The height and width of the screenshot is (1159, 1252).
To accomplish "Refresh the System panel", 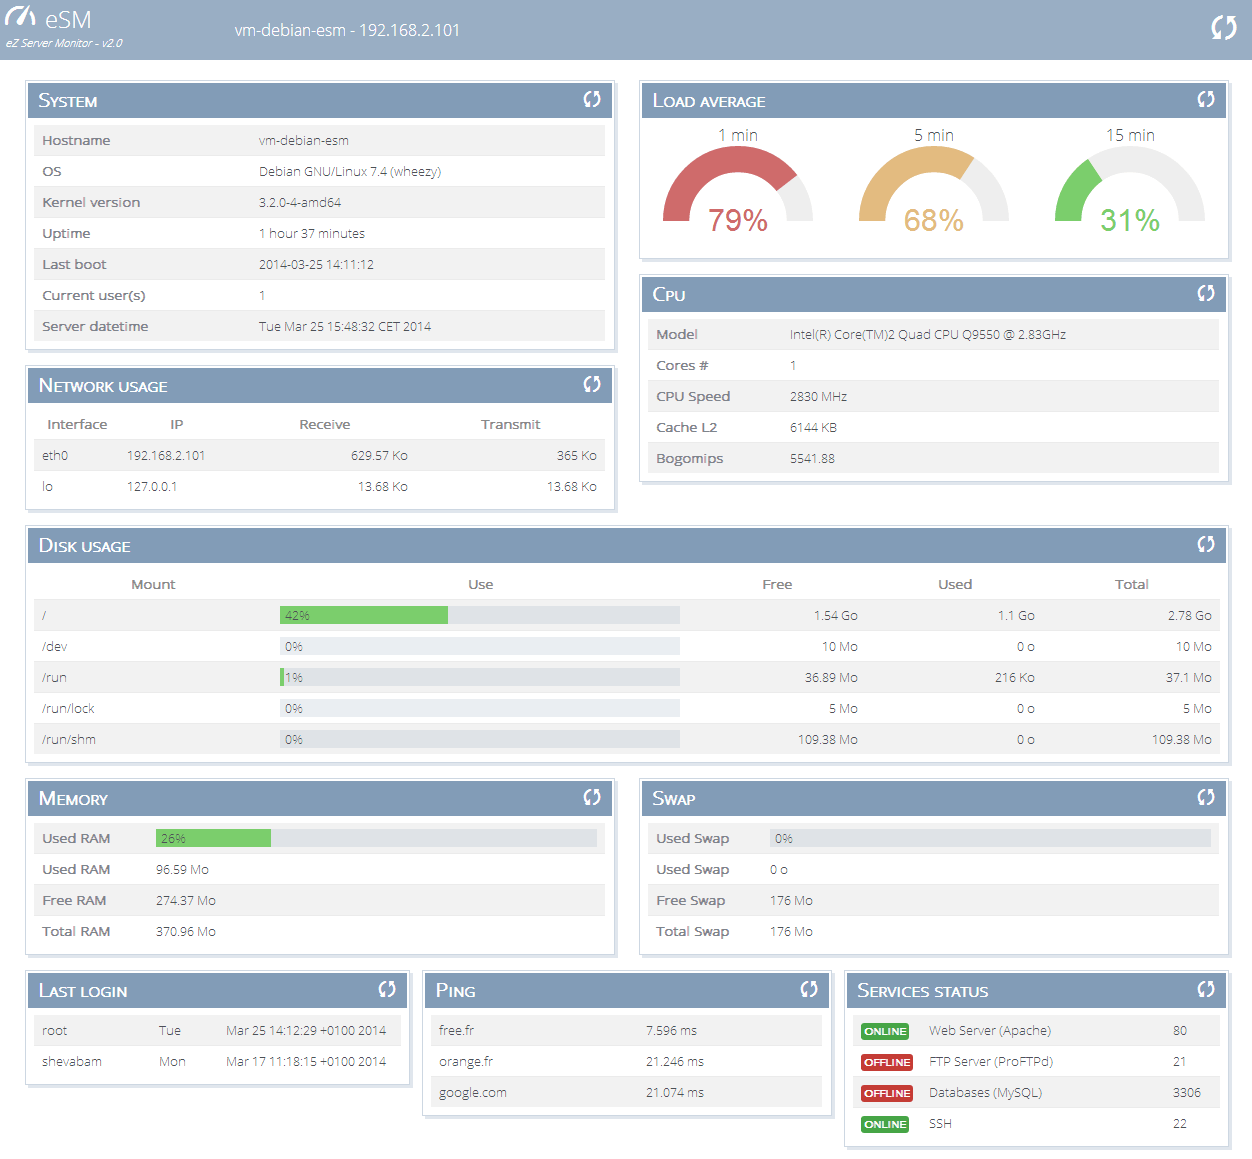I will click(592, 99).
